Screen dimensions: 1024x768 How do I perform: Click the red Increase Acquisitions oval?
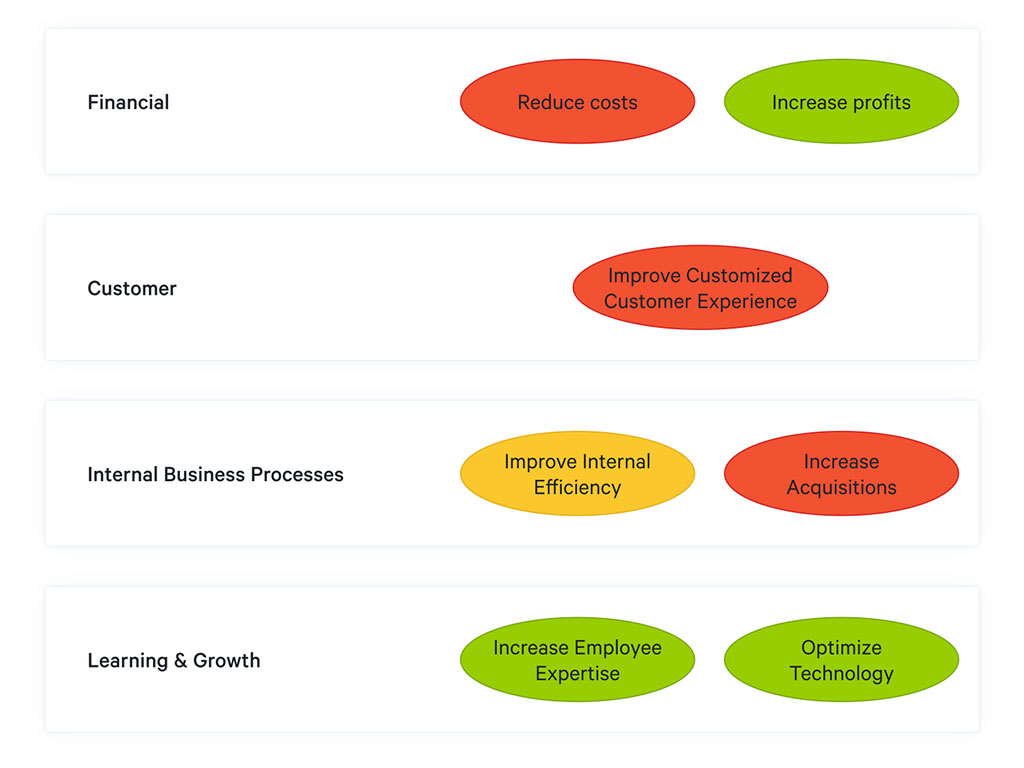[x=841, y=473]
